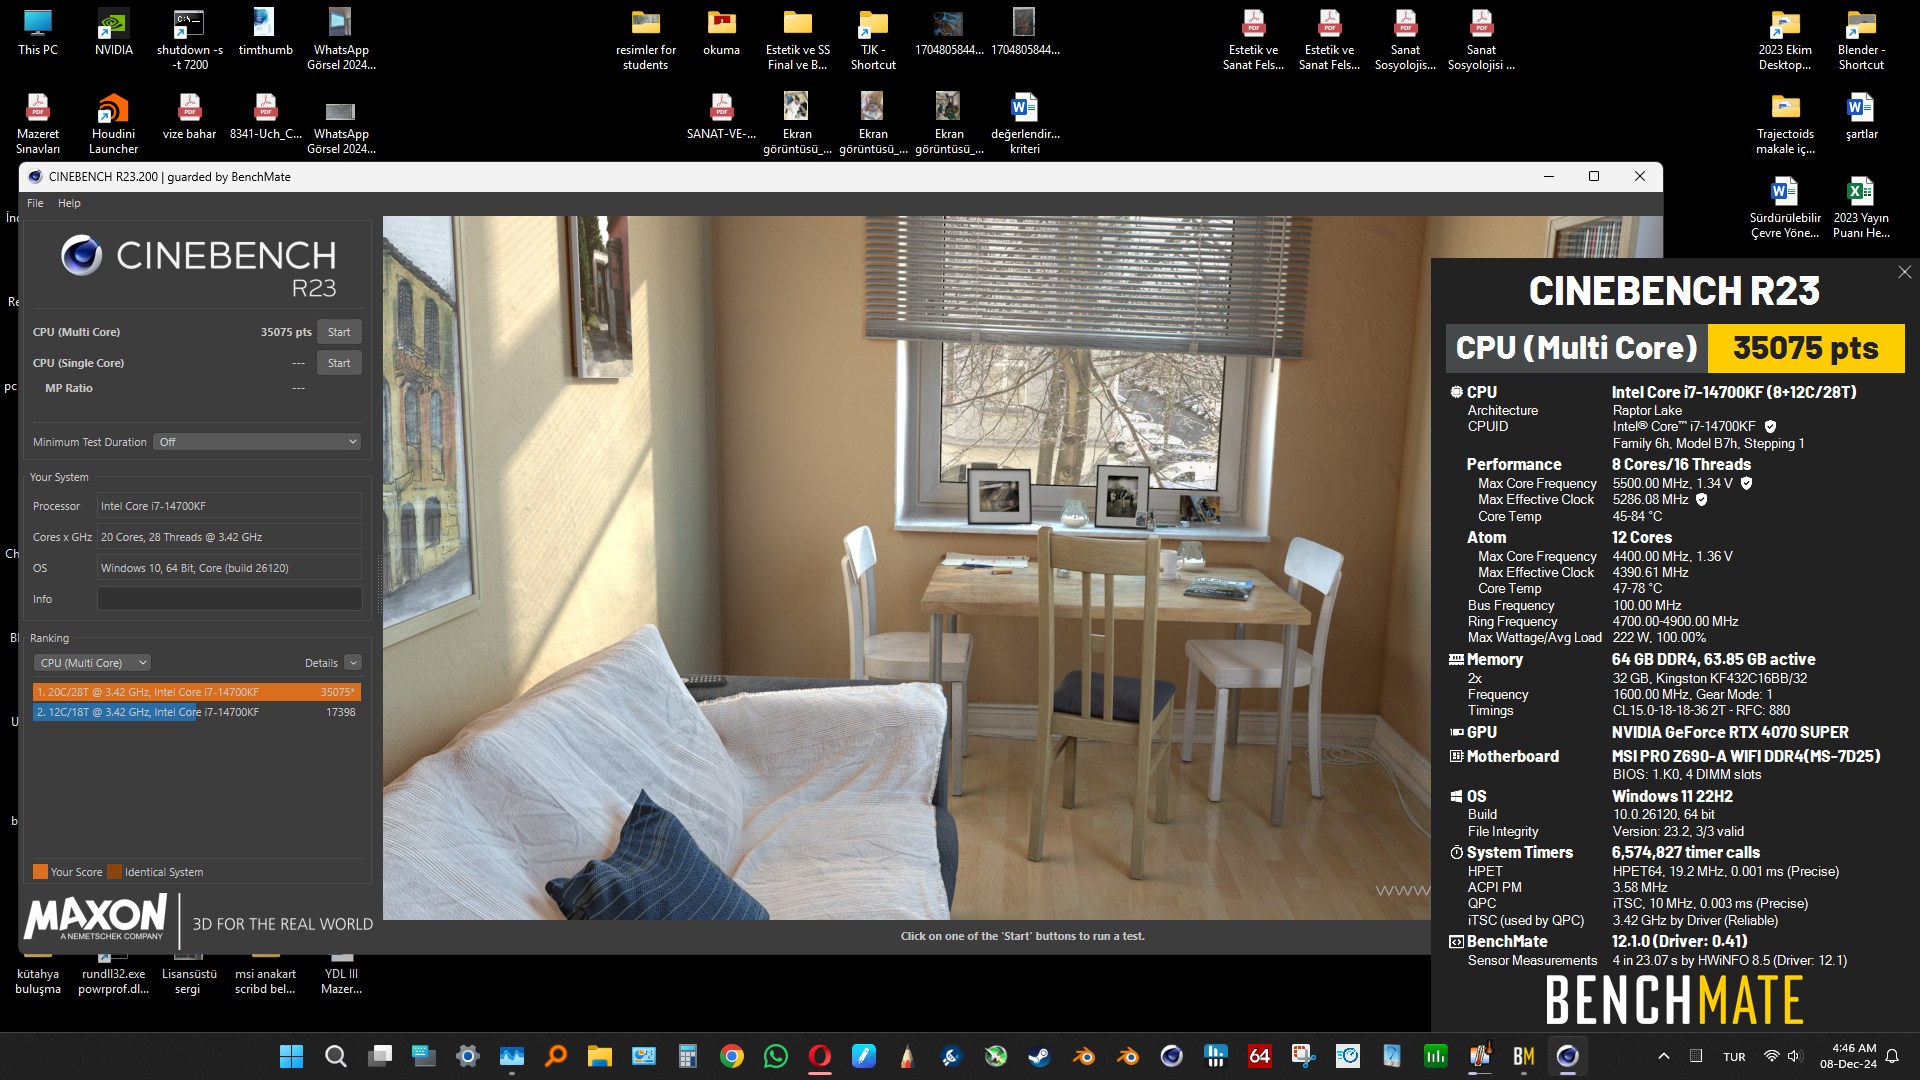
Task: Start the CPU Single Core test
Action: point(339,363)
